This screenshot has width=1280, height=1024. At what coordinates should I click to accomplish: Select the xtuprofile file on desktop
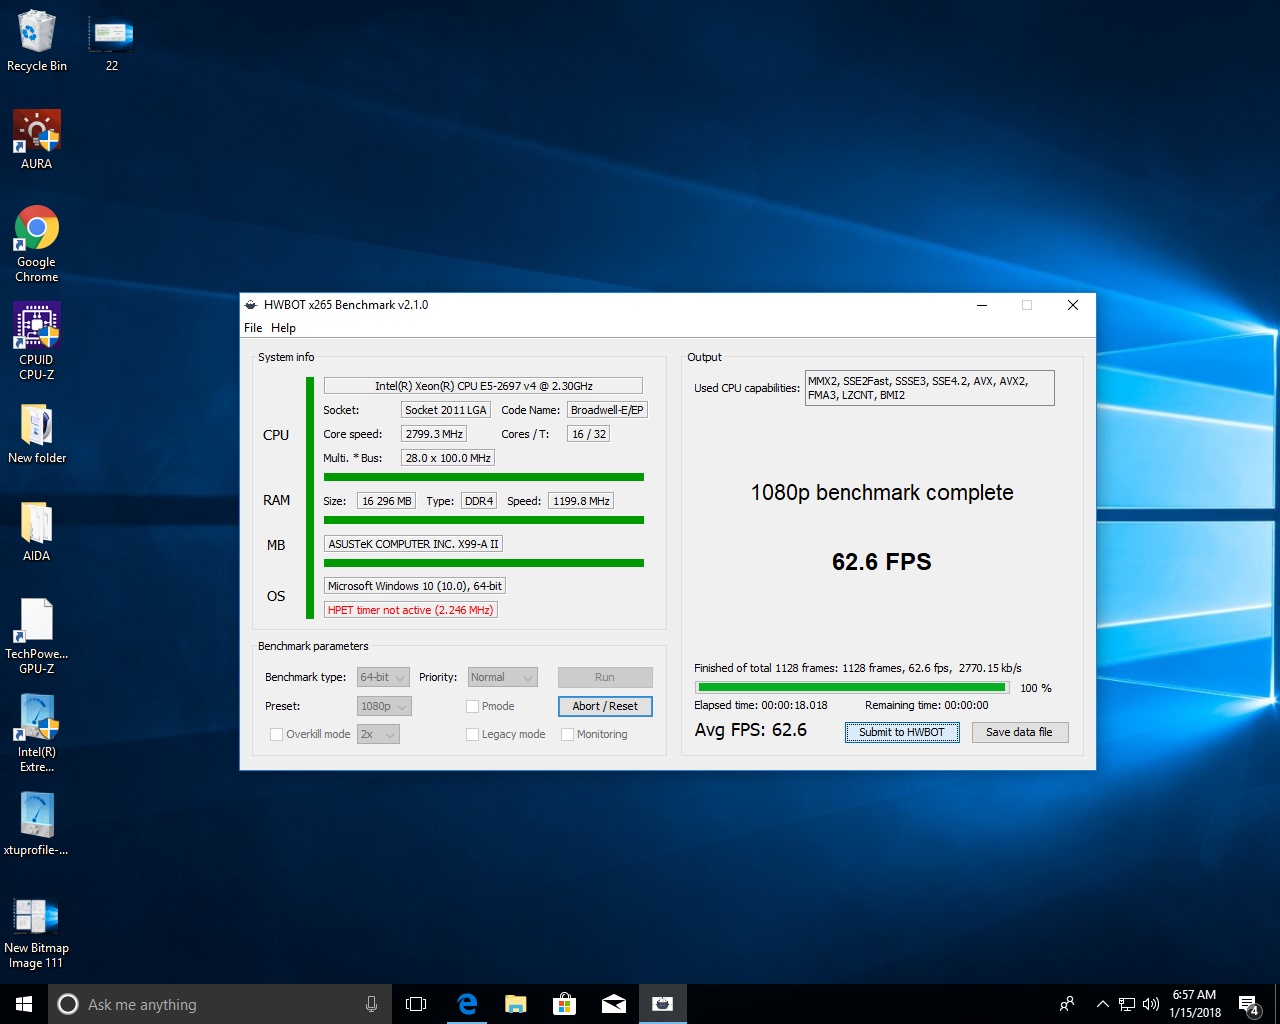(37, 825)
